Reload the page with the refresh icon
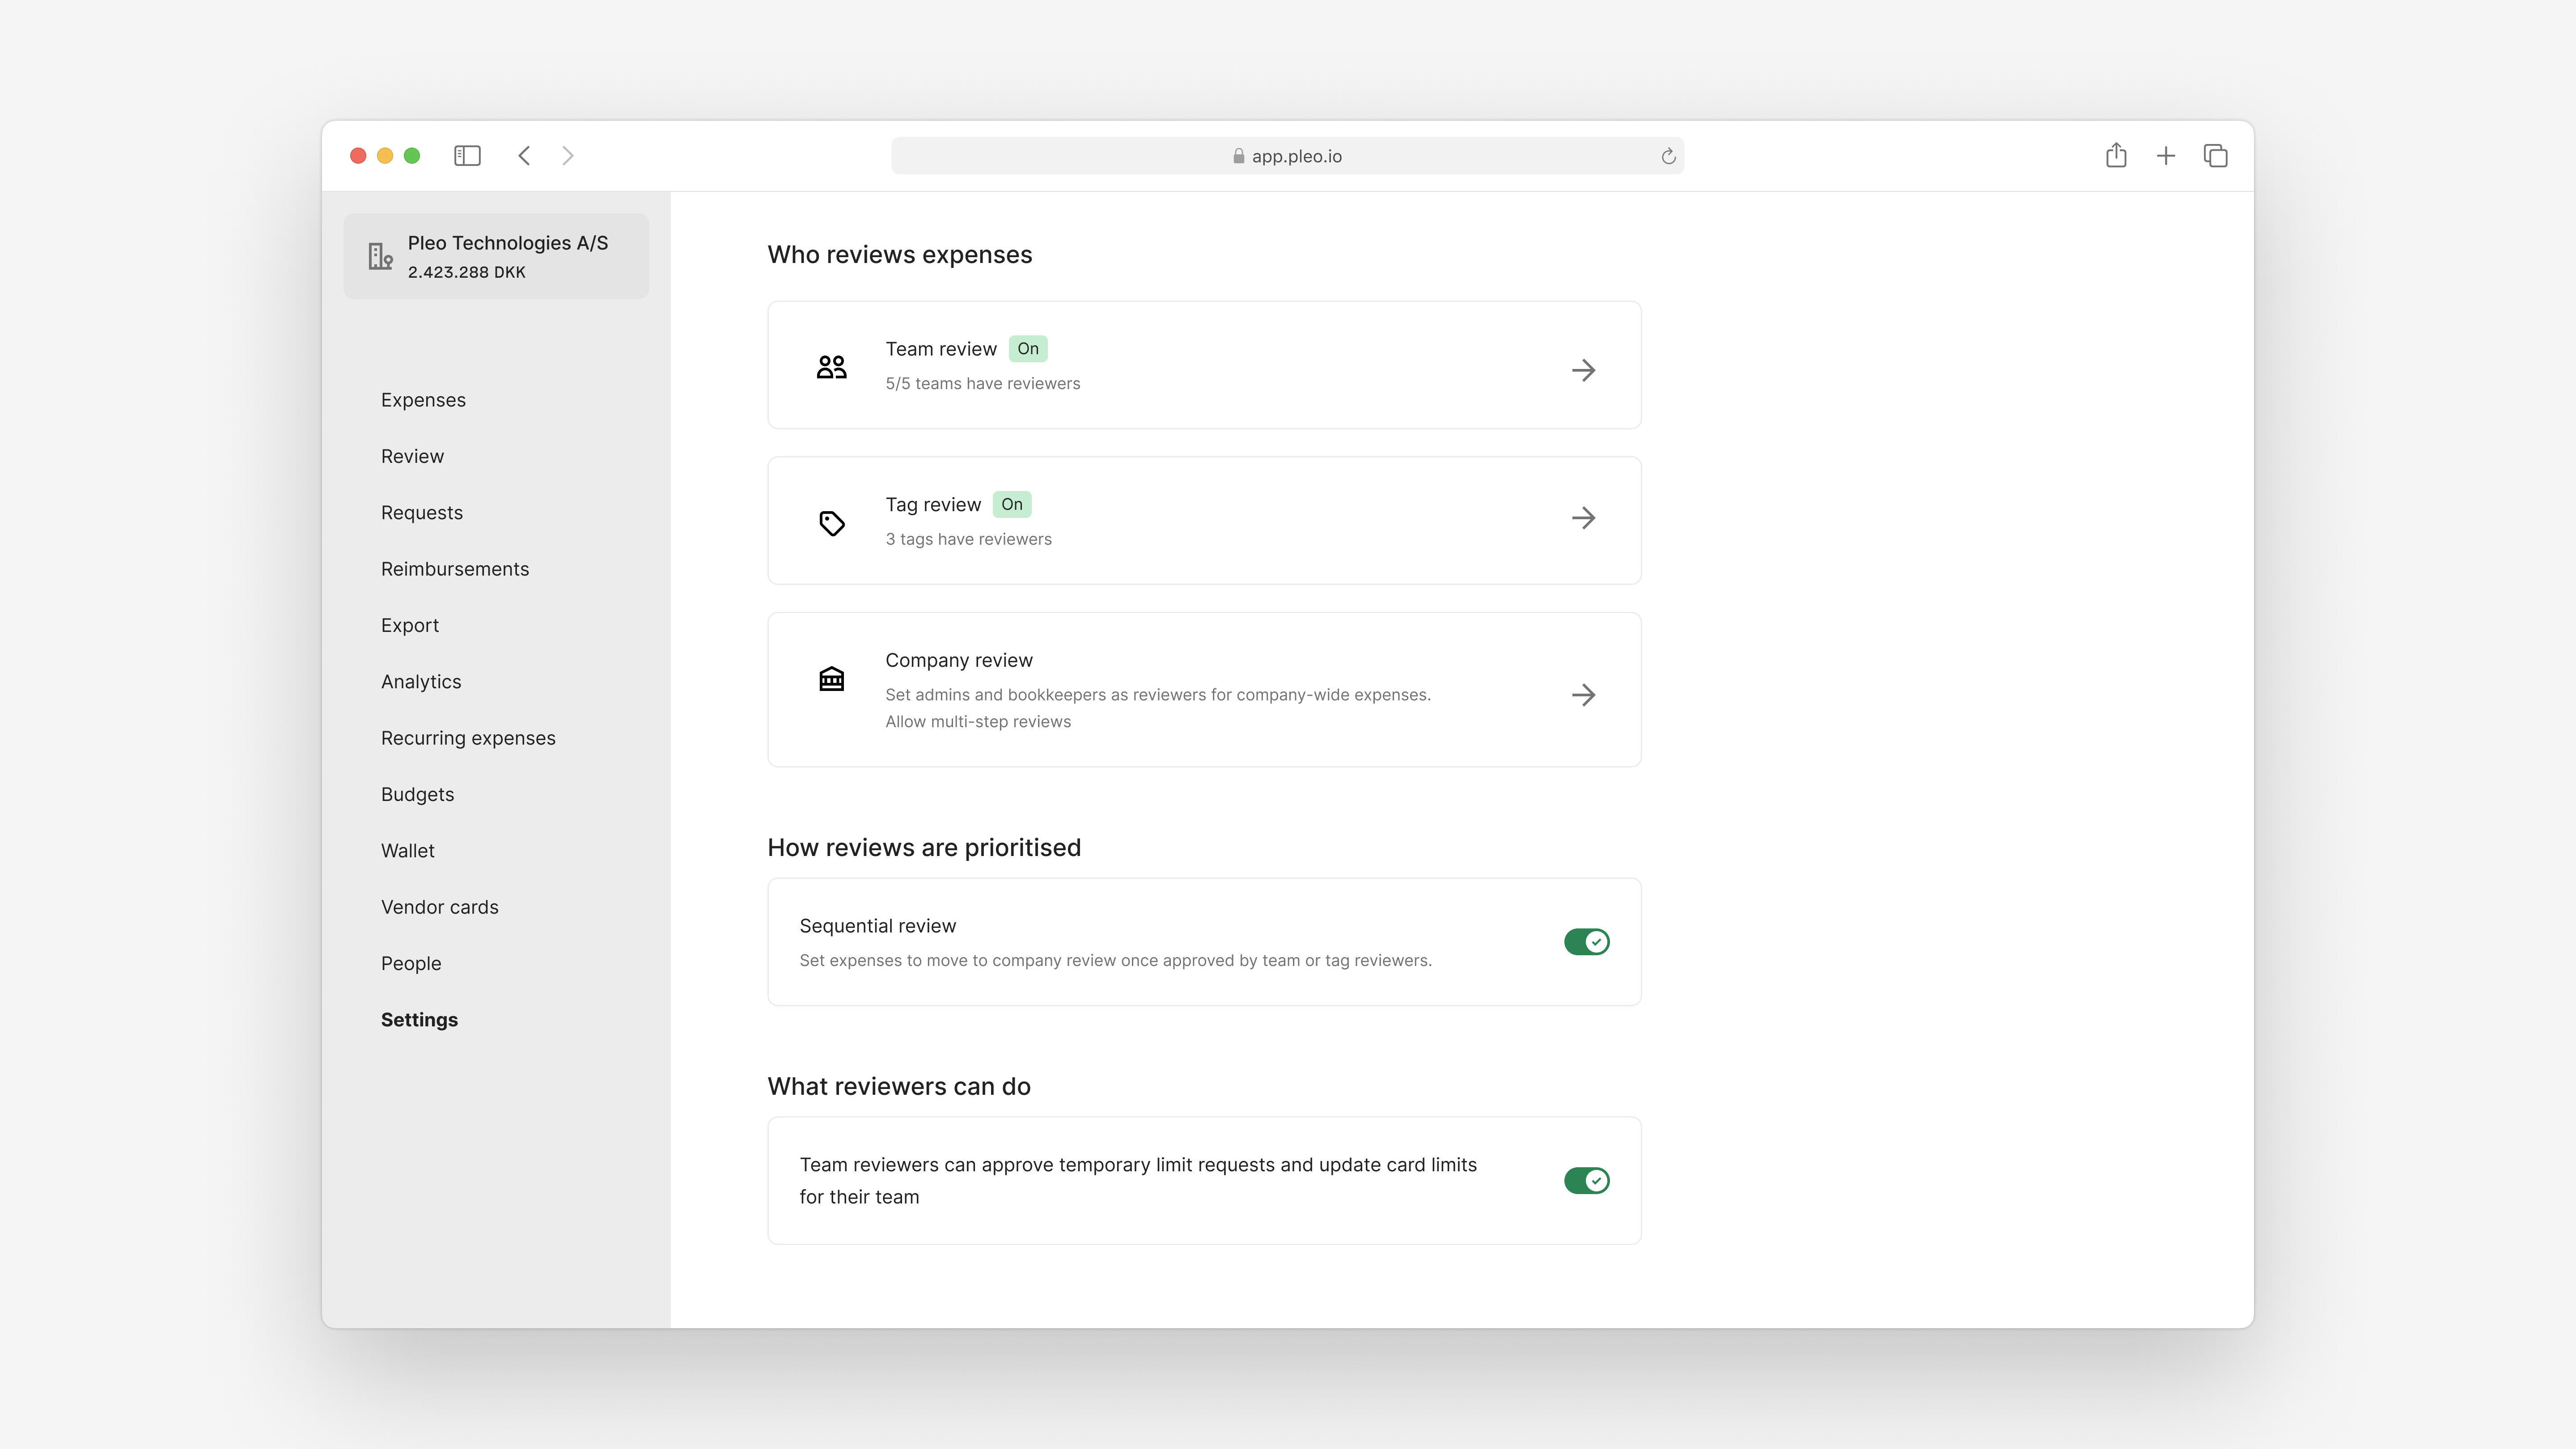 tap(1668, 156)
